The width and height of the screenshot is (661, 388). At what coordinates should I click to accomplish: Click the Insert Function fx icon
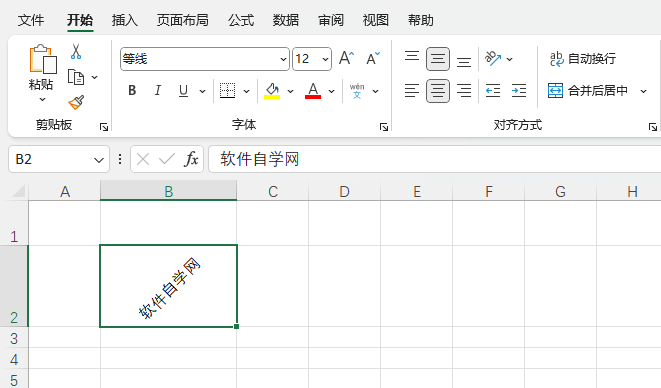point(191,159)
